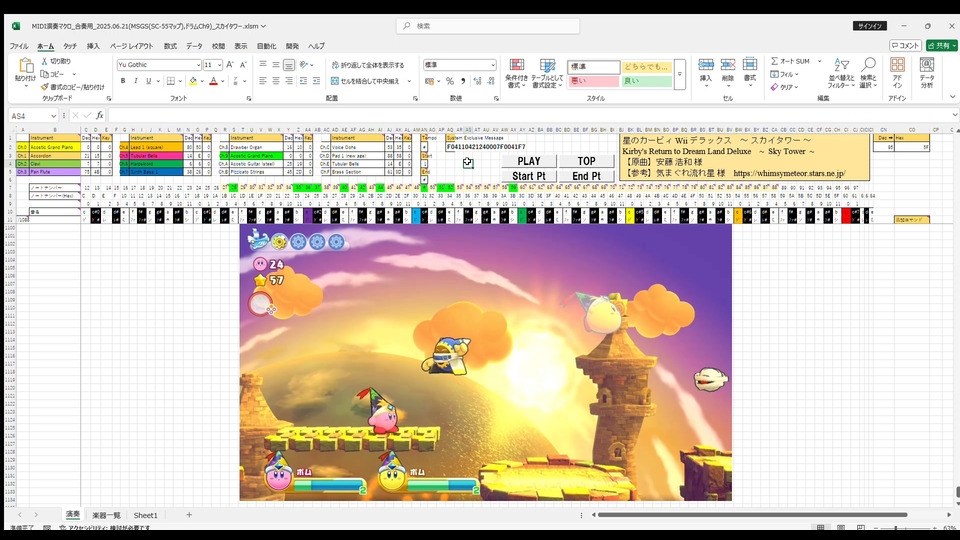This screenshot has width=960, height=540.
Task: Apply the red 悪い (Bad) cell style
Action: tap(593, 81)
